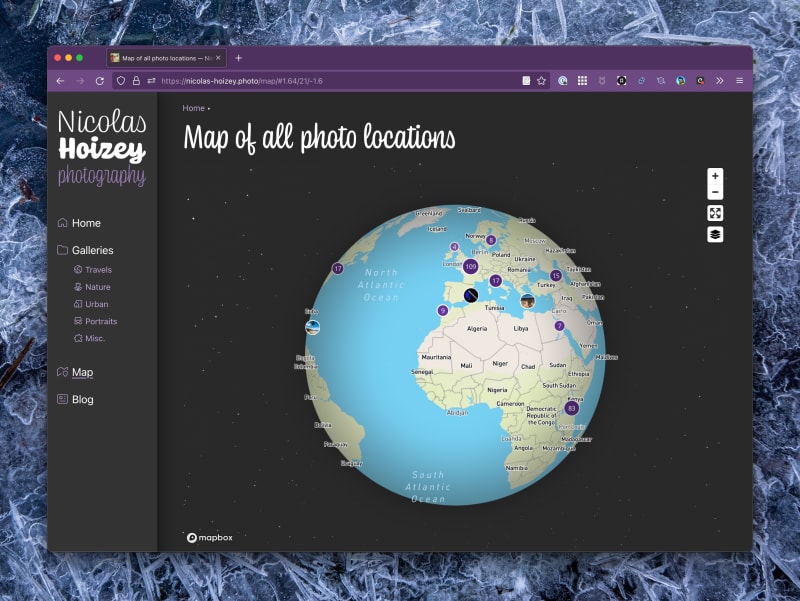
Task: Open the reader view icon in address bar
Action: [x=526, y=81]
